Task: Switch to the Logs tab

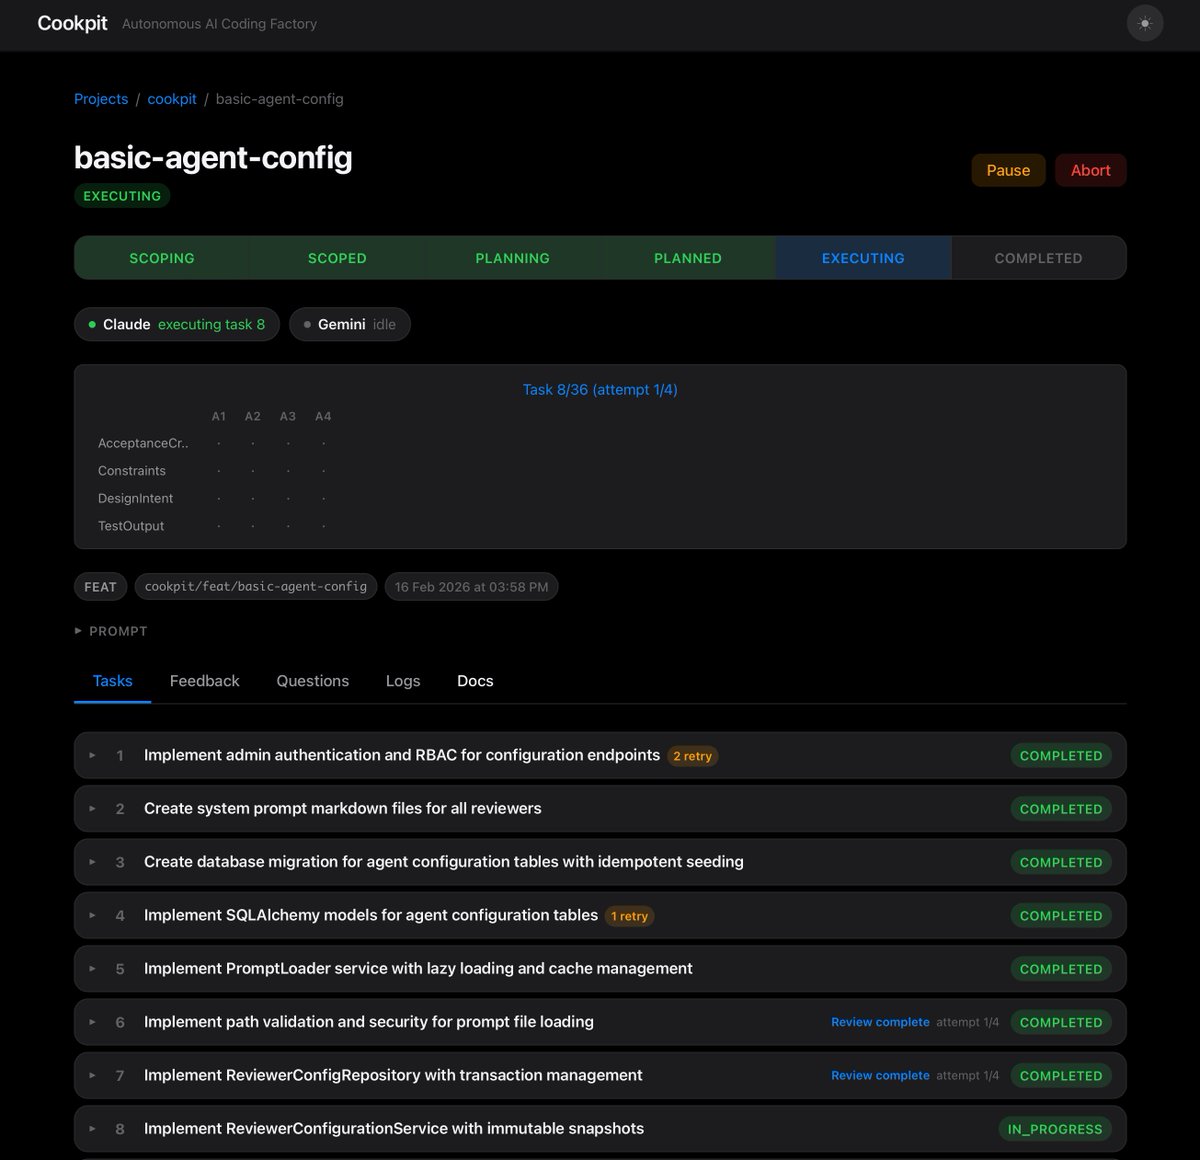Action: [403, 681]
